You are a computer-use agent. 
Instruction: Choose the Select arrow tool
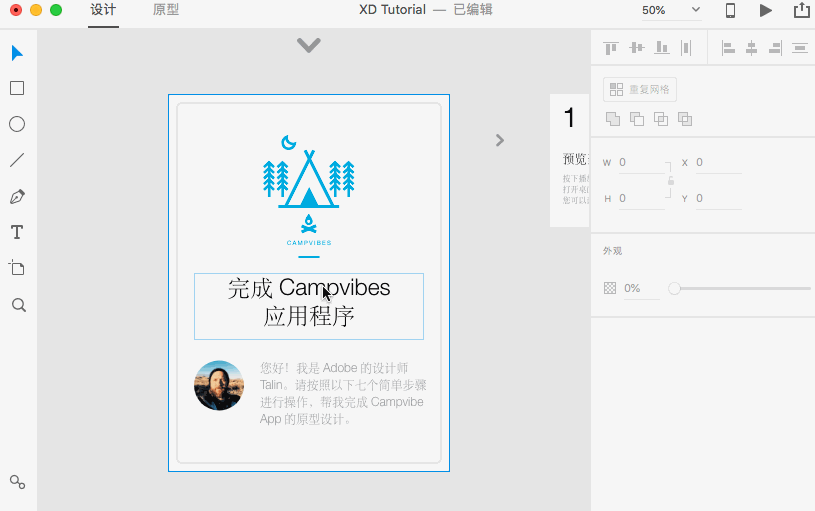click(x=17, y=53)
